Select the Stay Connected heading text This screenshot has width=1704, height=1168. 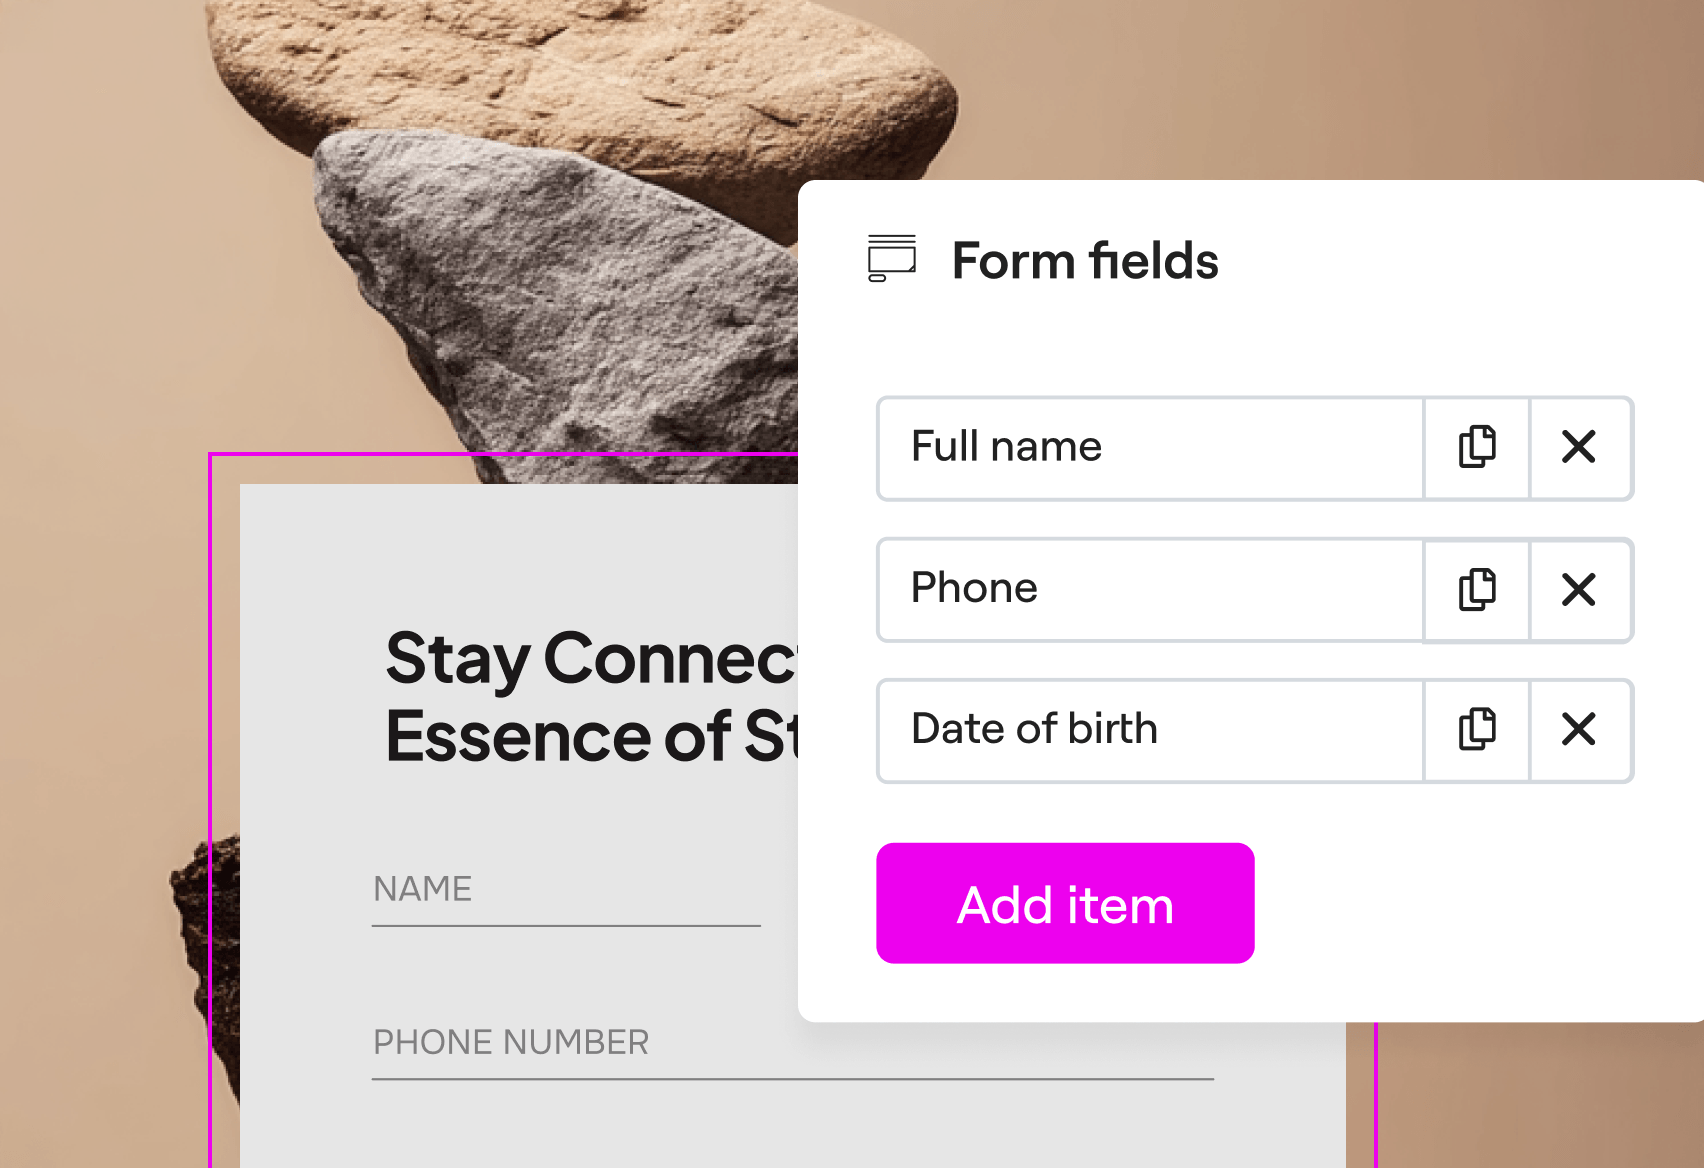tap(591, 660)
